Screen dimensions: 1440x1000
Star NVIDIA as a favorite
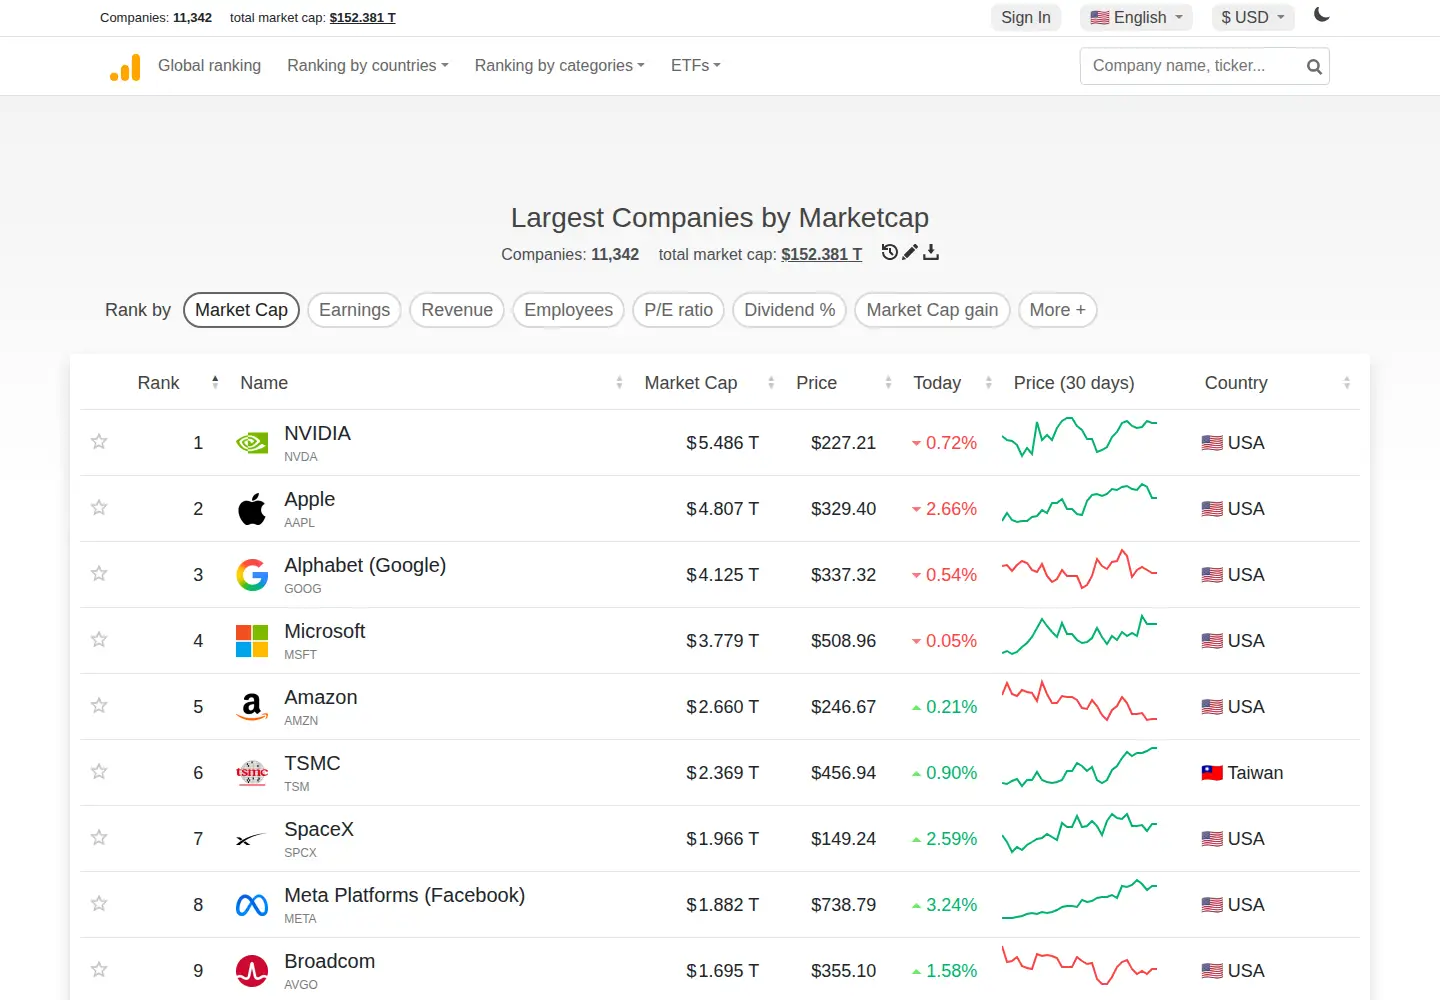tap(99, 441)
